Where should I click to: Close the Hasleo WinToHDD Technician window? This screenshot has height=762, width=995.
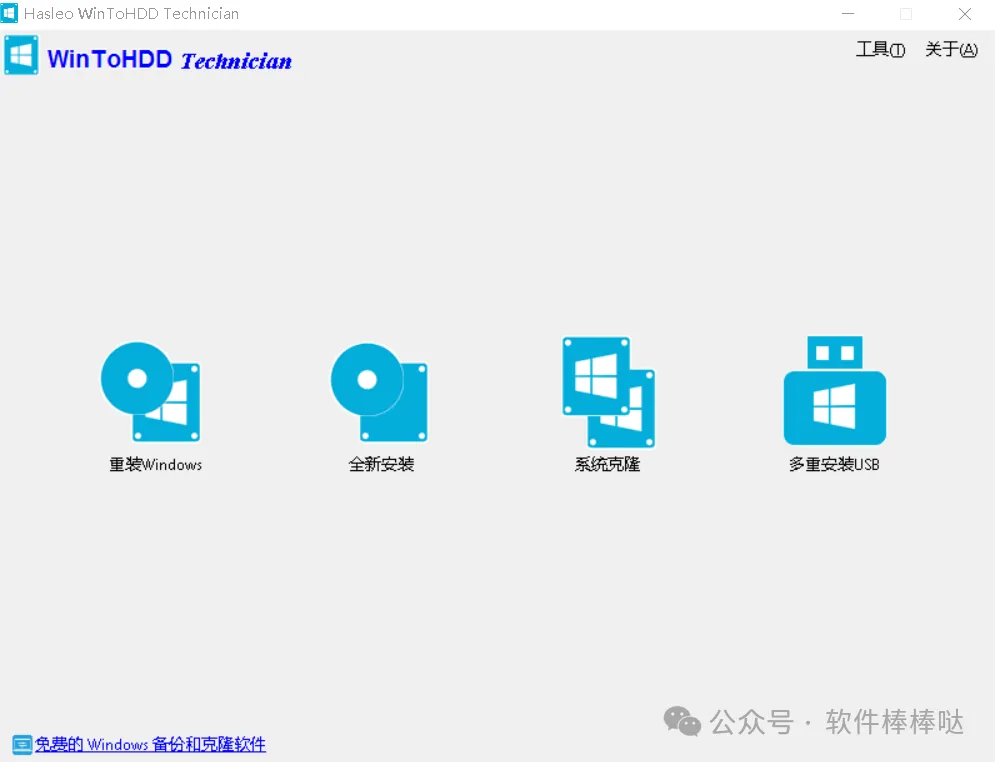click(965, 14)
